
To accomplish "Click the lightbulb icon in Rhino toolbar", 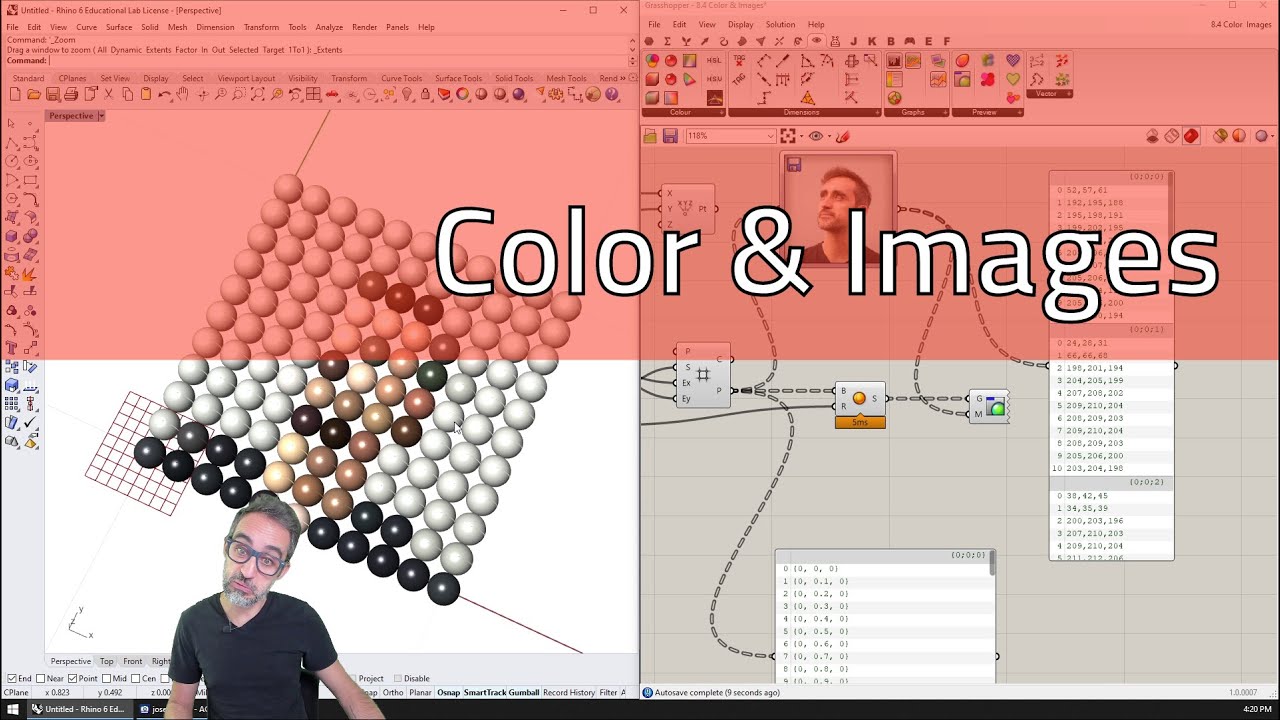I will (407, 94).
